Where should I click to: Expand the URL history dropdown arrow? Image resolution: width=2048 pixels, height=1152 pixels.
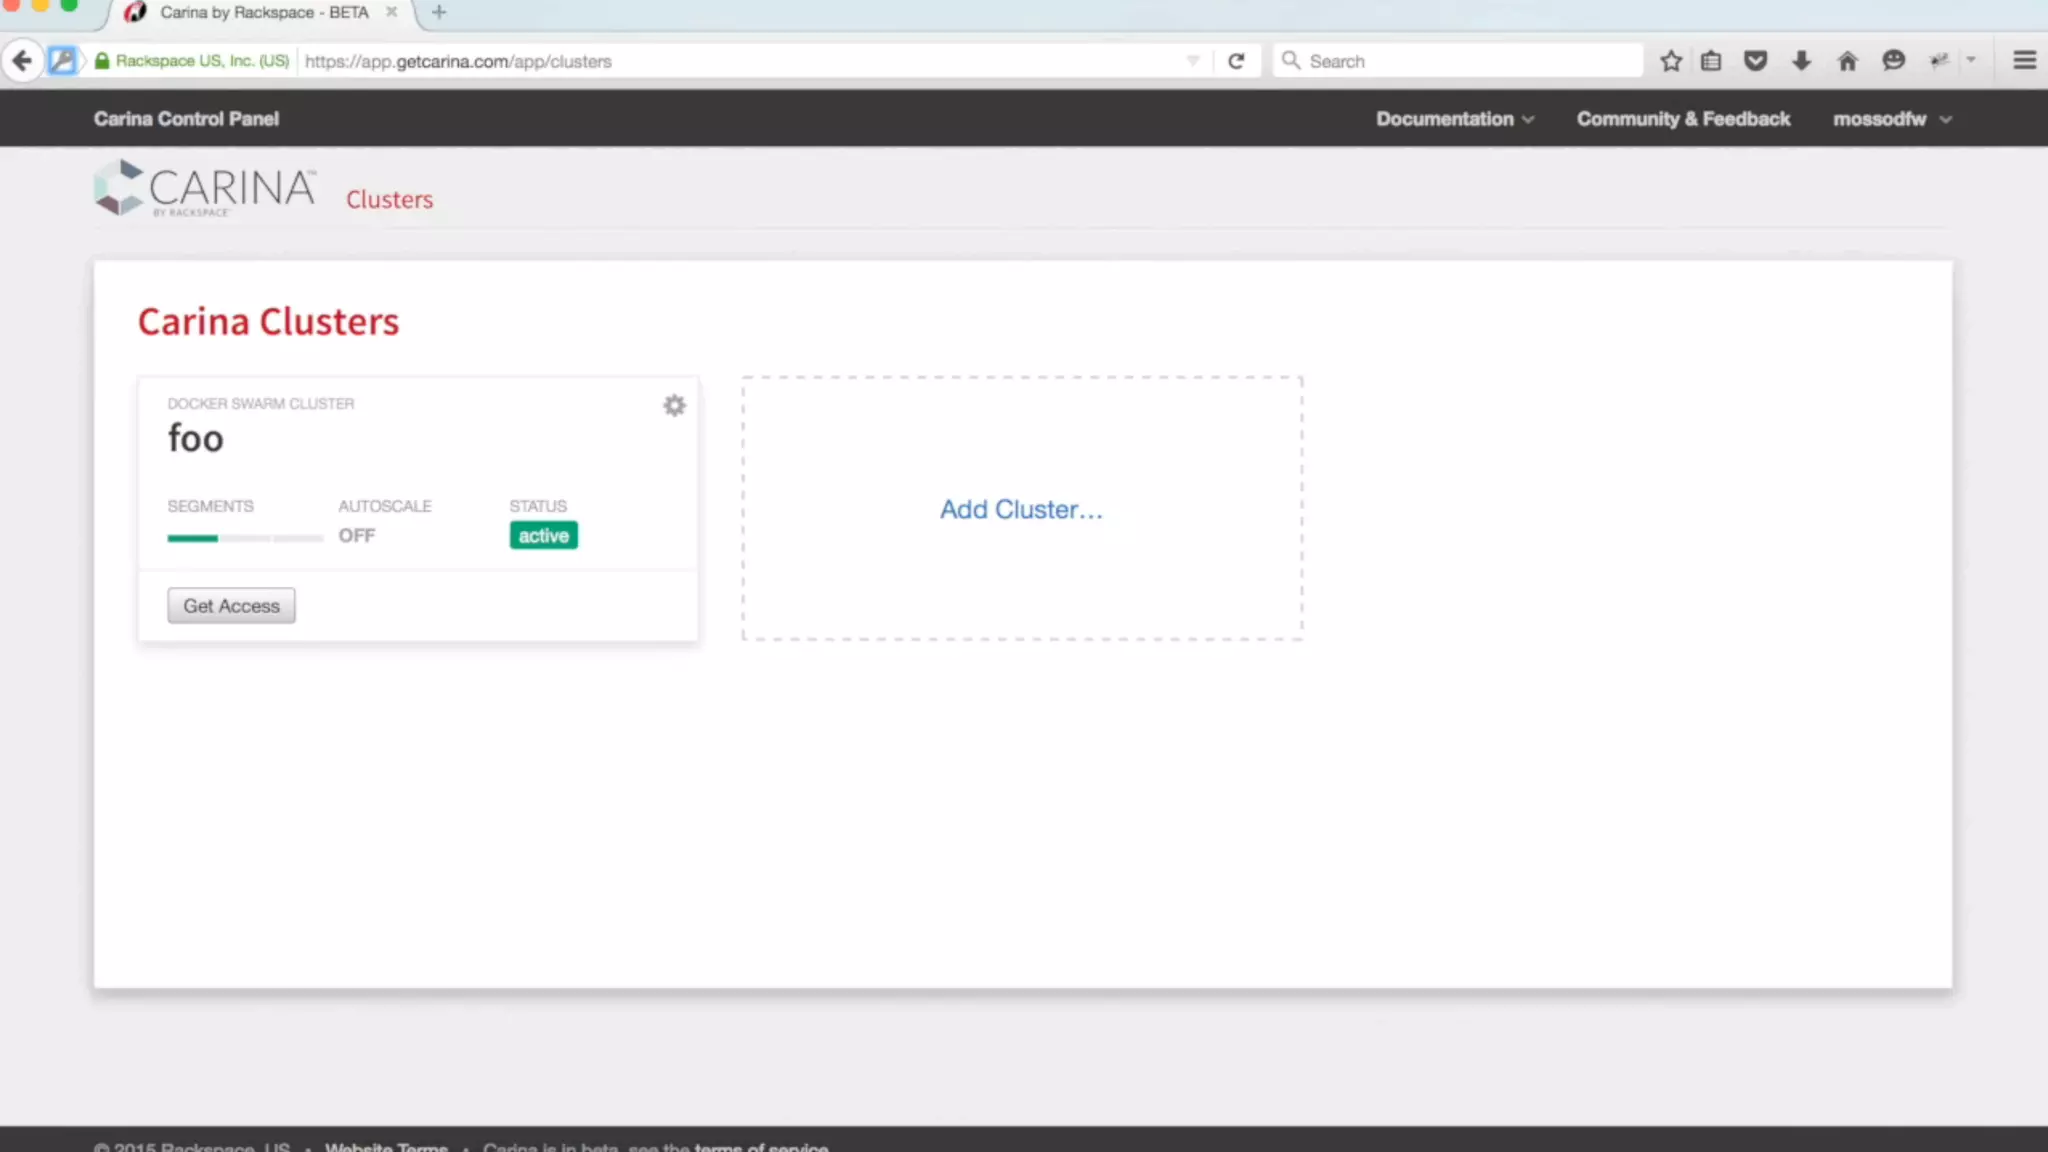tap(1192, 61)
